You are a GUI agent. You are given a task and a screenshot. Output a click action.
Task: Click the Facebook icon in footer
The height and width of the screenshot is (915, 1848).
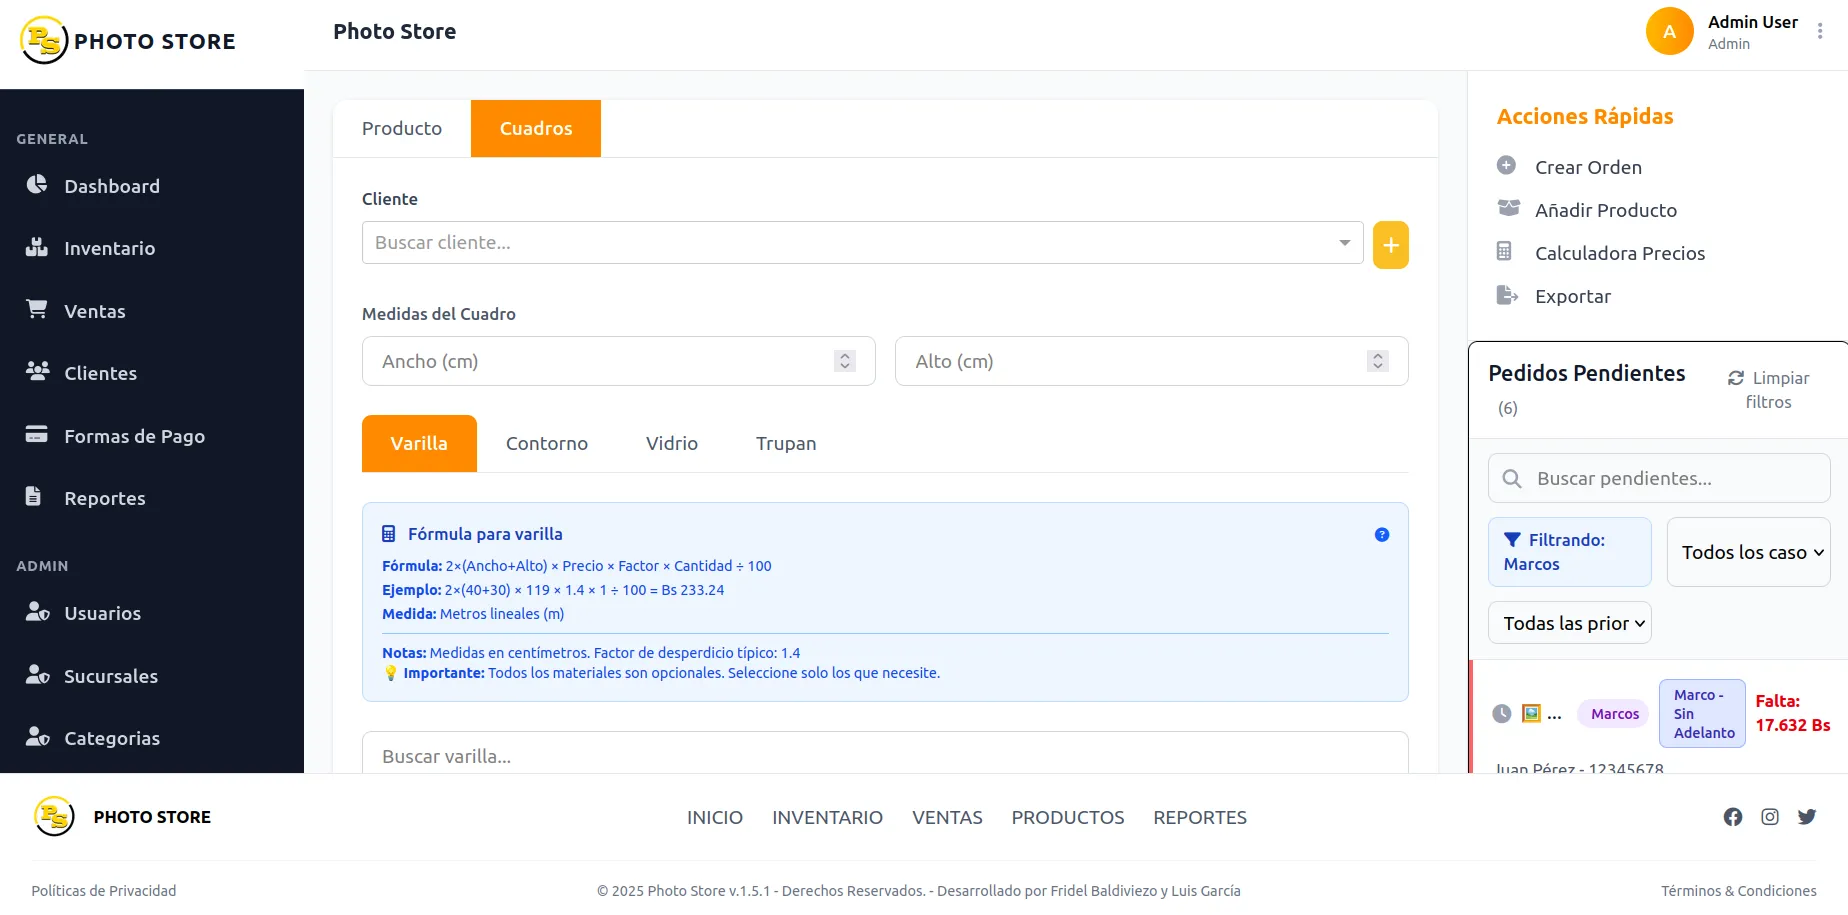pos(1732,817)
